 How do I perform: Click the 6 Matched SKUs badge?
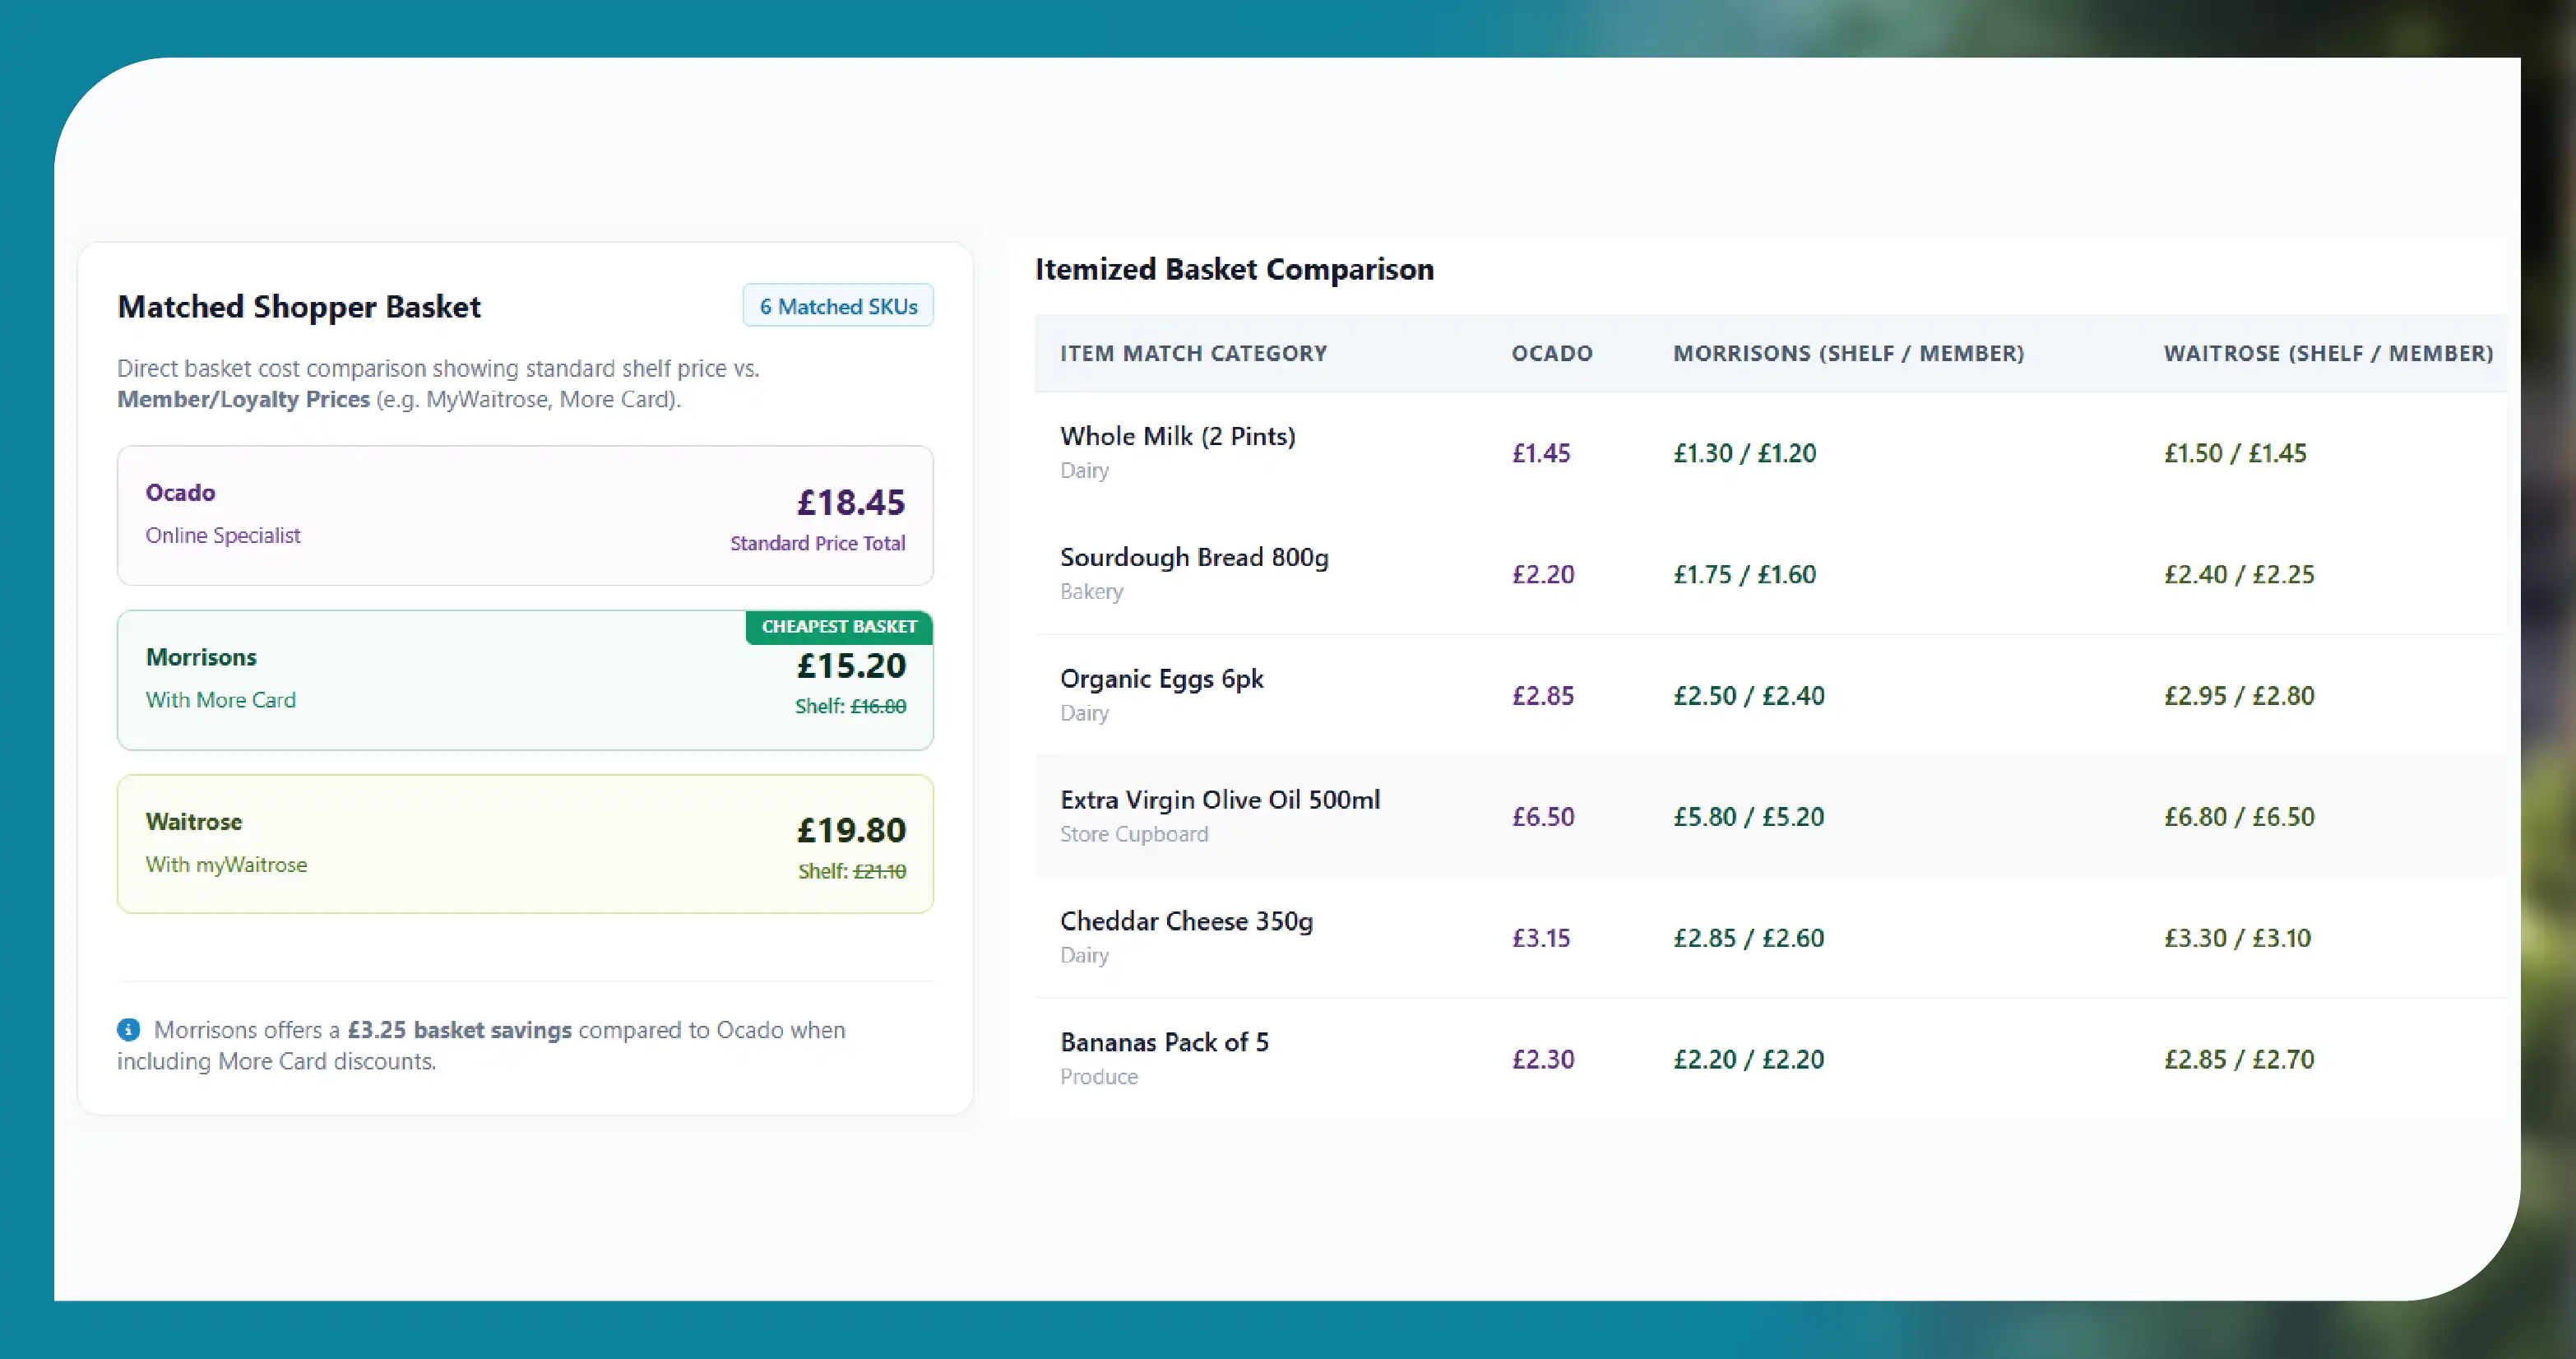pyautogui.click(x=838, y=306)
